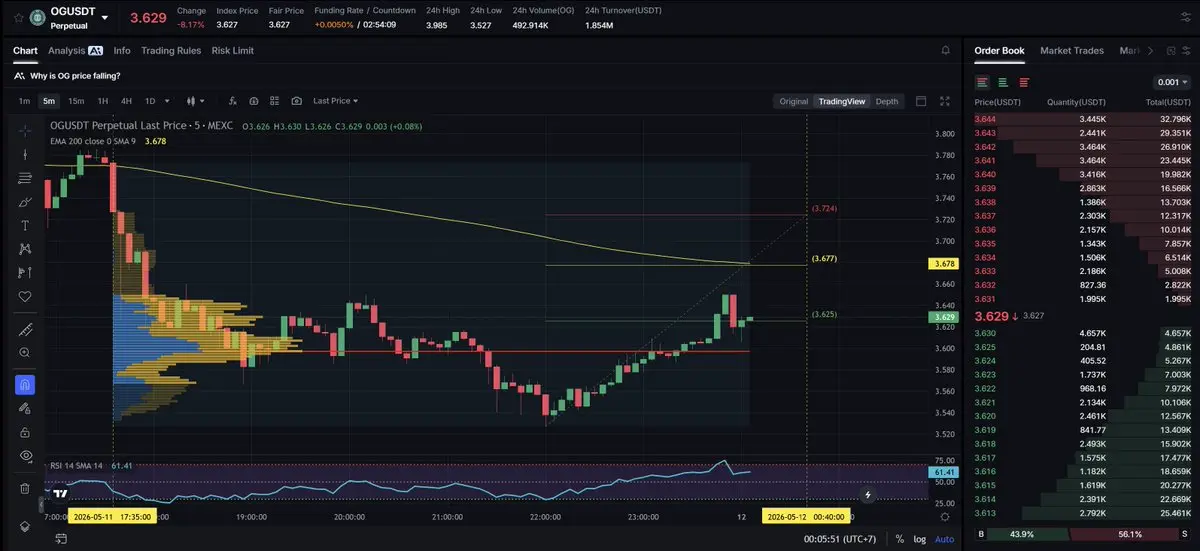Click the TradingView logo on chart
Image resolution: width=1200 pixels, height=551 pixels.
(x=61, y=492)
